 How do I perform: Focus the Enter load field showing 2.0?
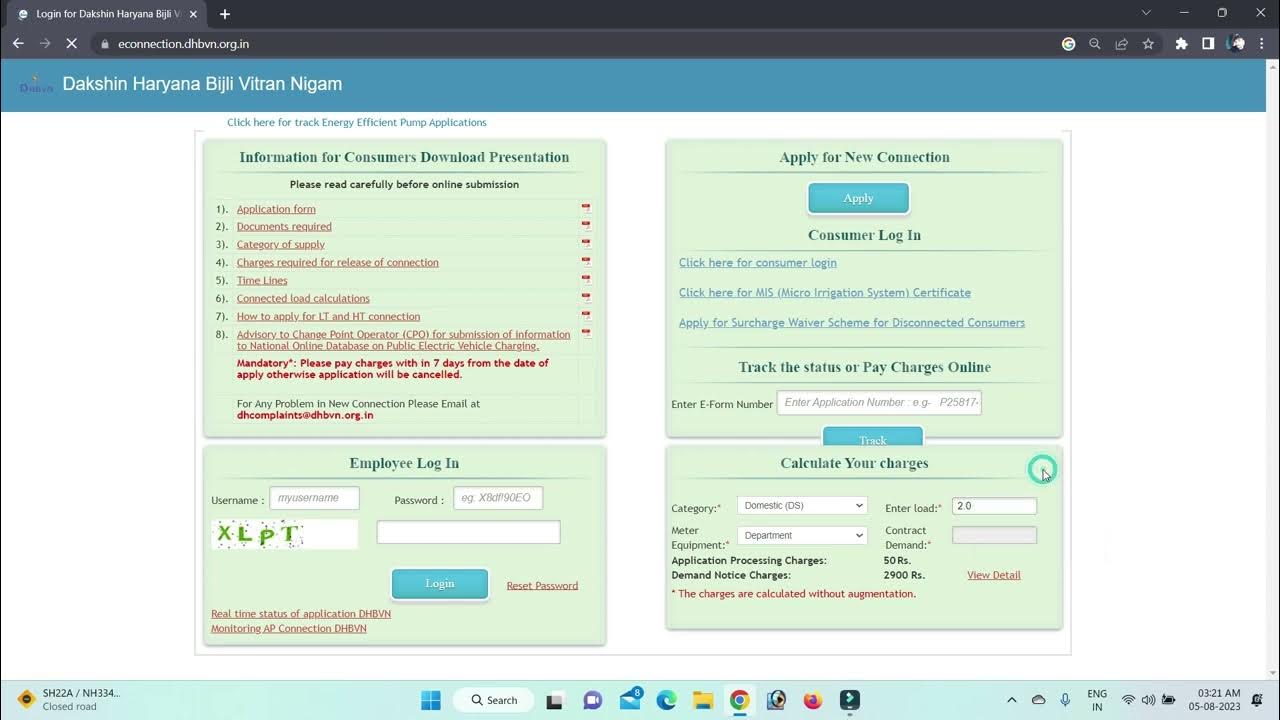coord(994,506)
